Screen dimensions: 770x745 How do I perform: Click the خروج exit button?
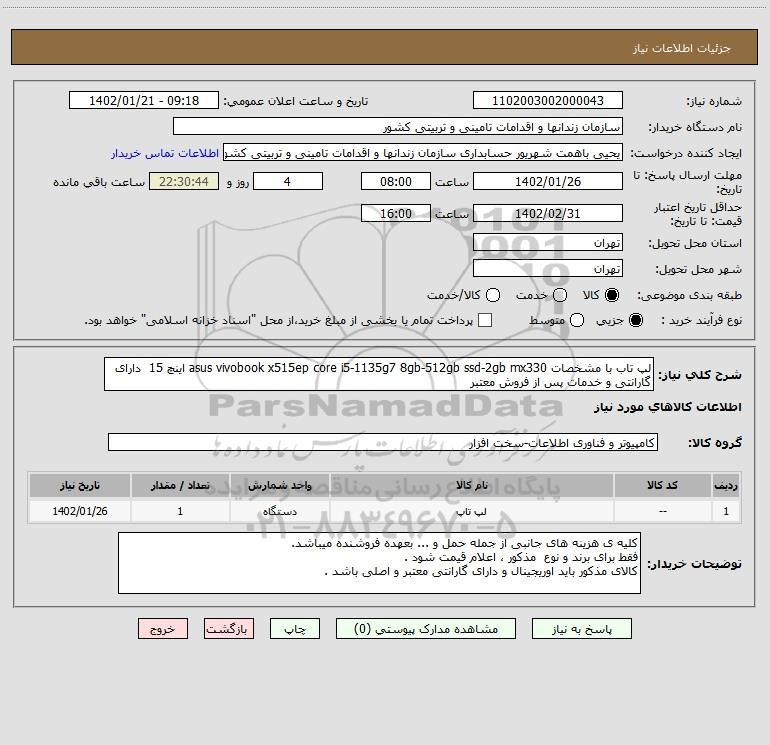click(163, 629)
